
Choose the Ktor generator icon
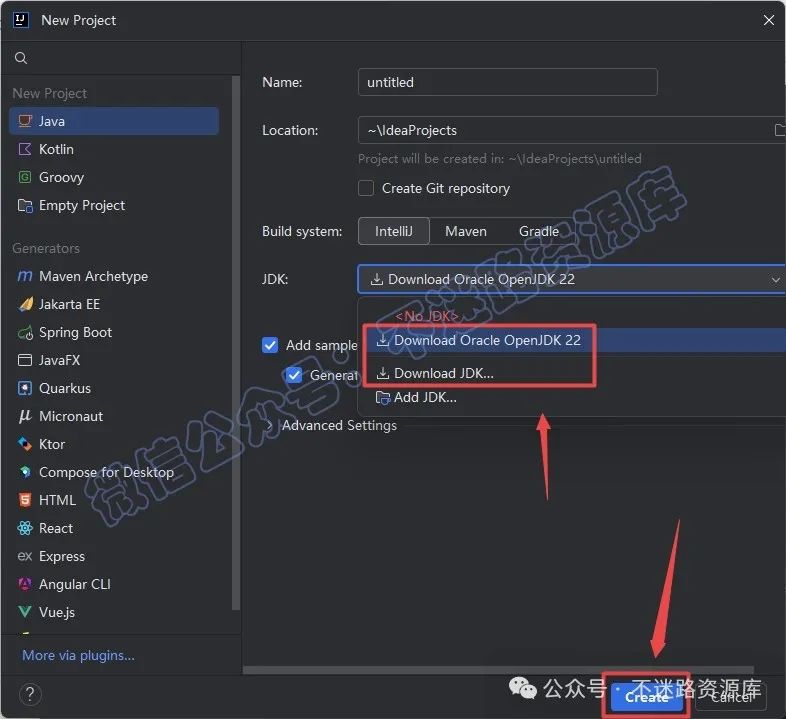pos(25,444)
